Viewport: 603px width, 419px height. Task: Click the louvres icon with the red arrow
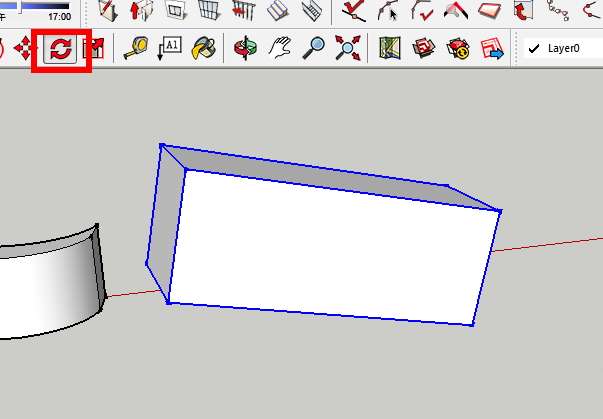[x=244, y=10]
